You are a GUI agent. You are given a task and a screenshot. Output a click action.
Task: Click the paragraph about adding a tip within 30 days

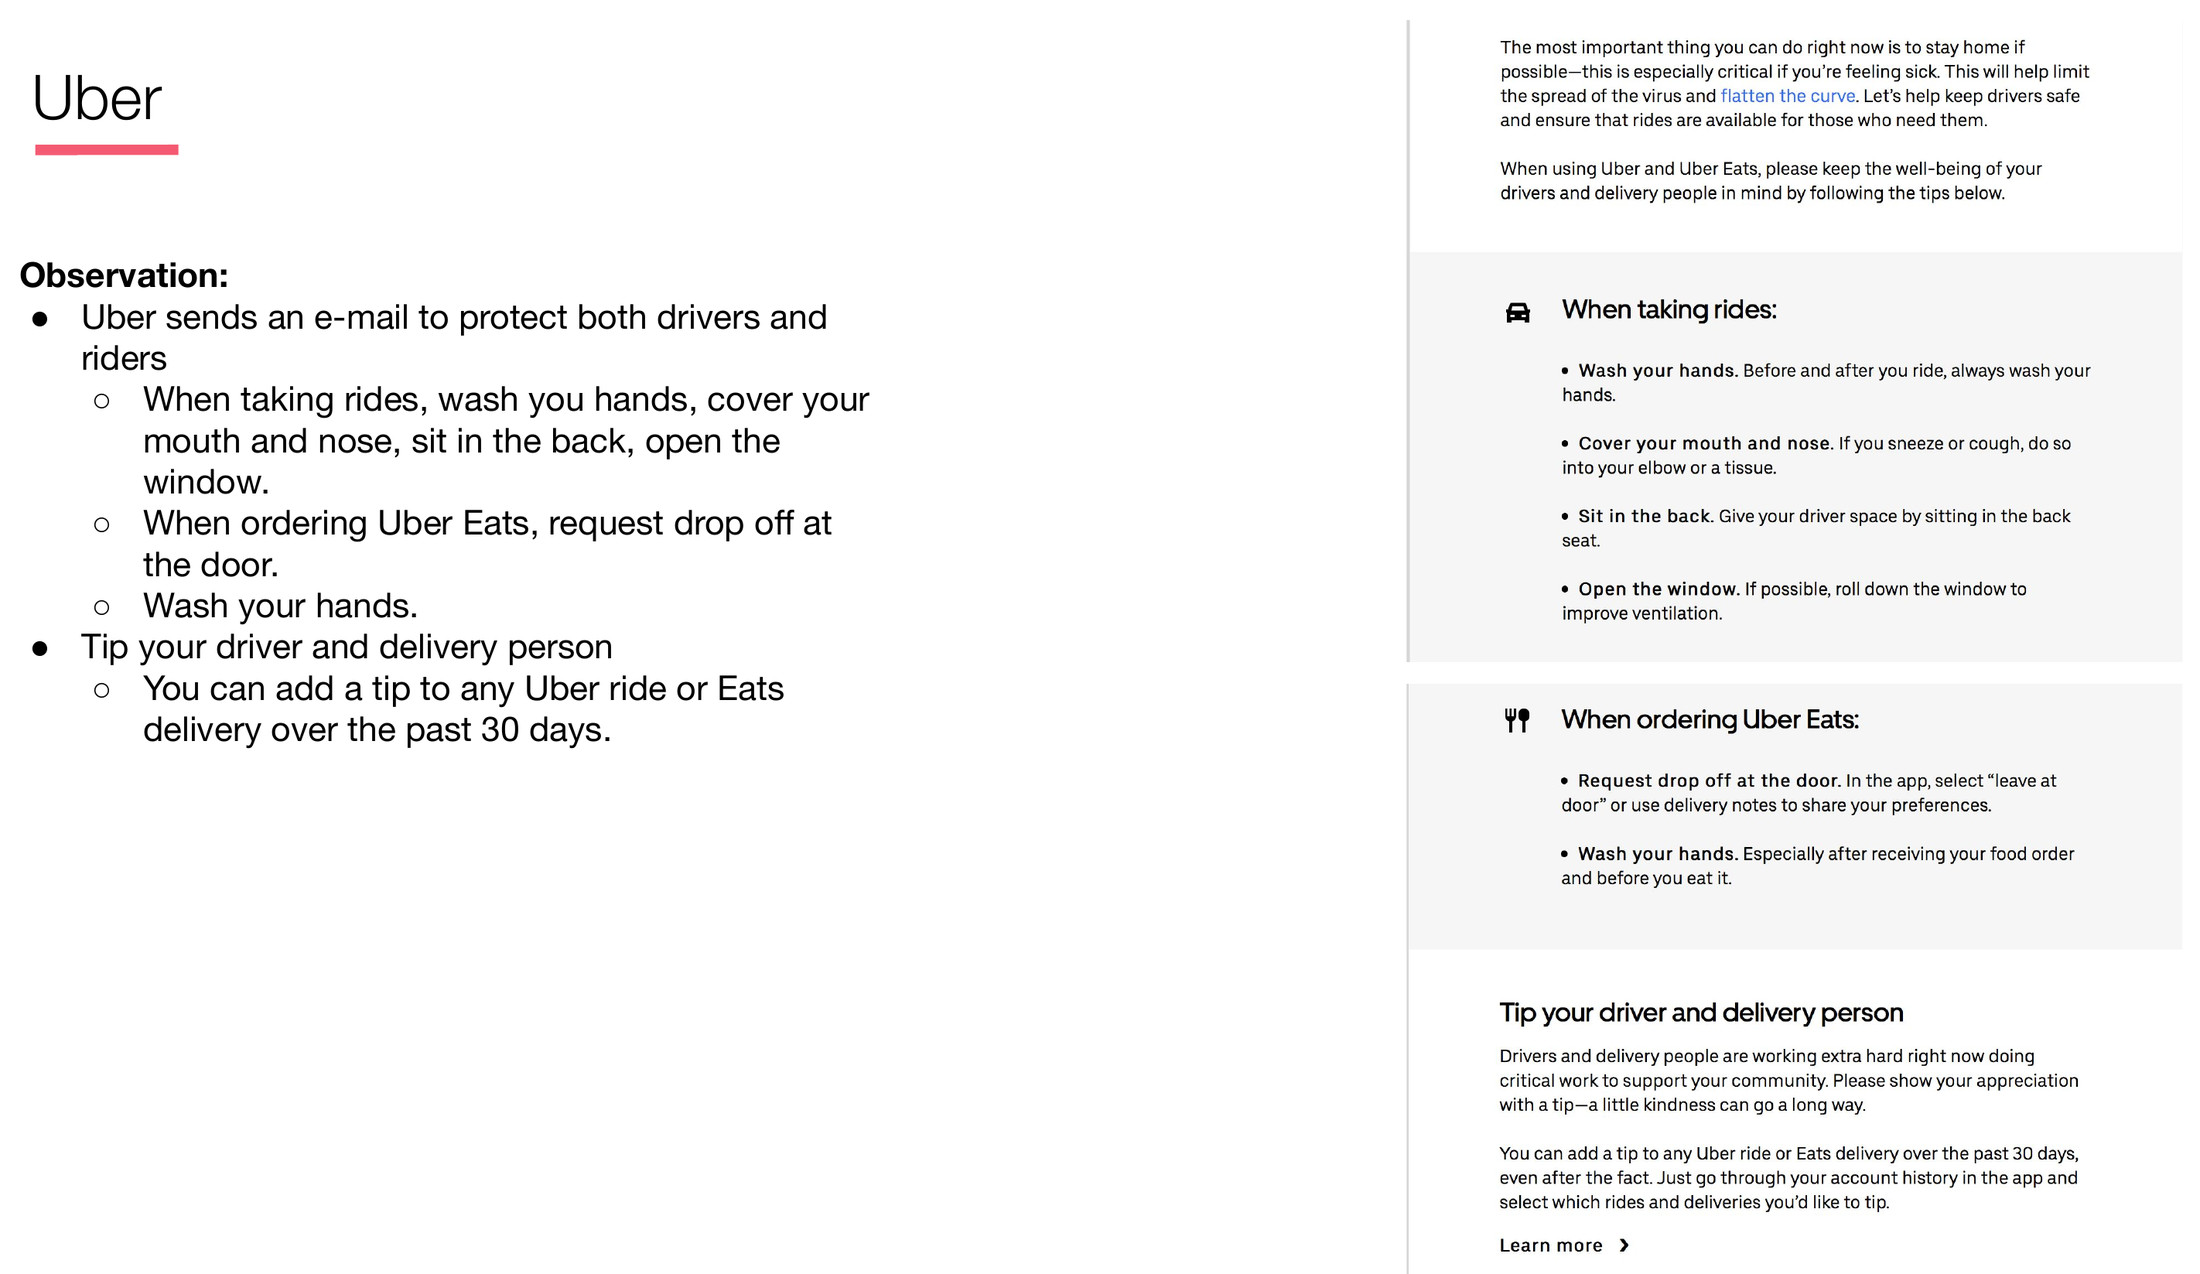[x=1789, y=1178]
